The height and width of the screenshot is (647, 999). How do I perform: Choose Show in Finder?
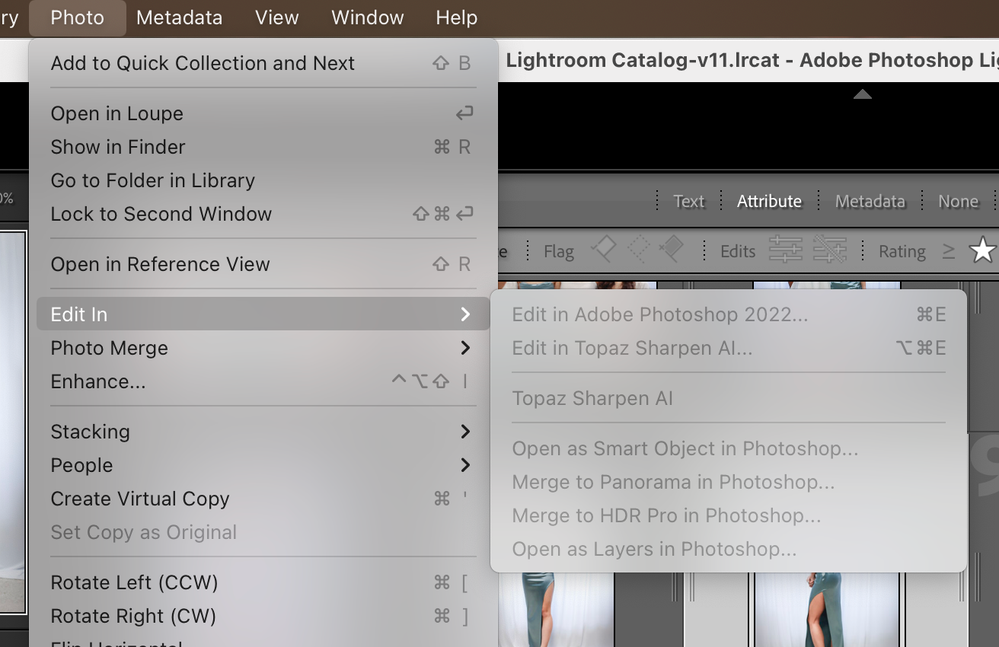pos(118,147)
